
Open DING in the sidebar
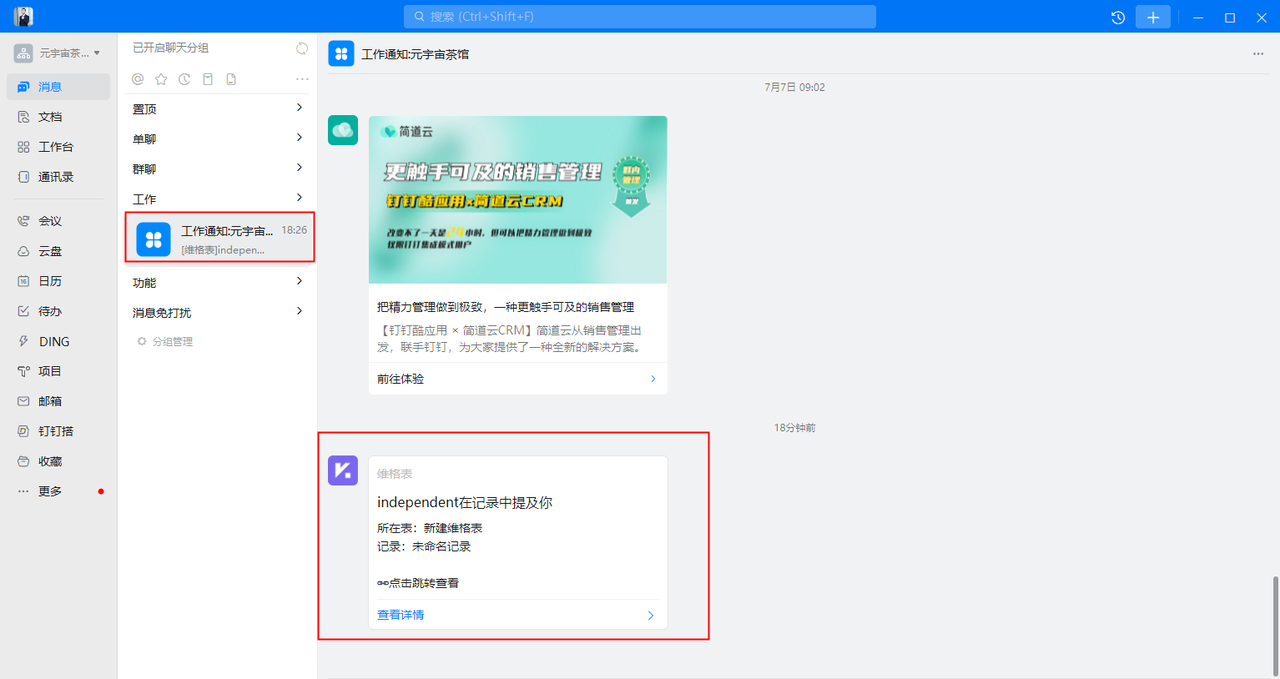coord(59,341)
